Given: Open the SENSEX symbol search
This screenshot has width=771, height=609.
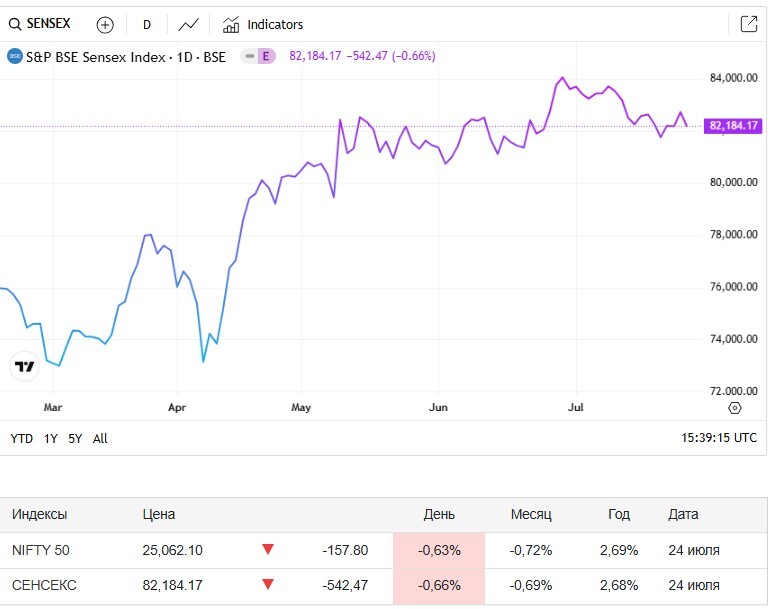Looking at the screenshot, I should 40,24.
